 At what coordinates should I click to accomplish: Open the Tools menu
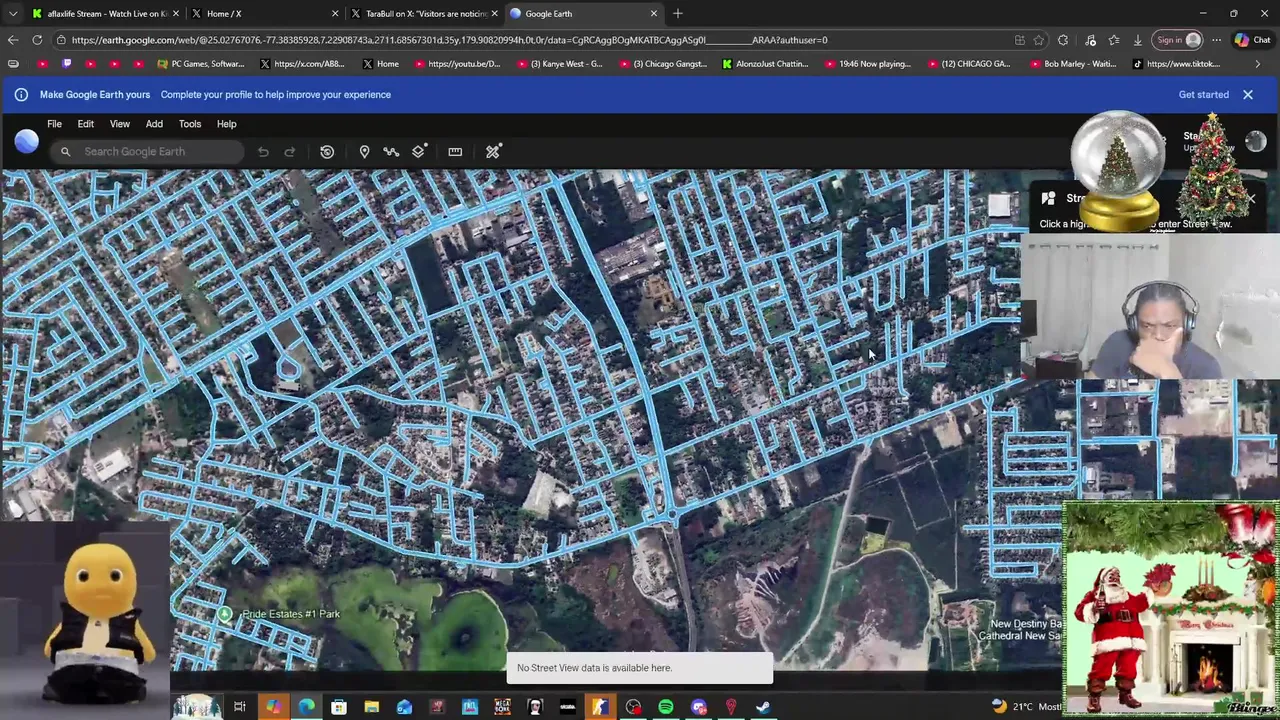tap(190, 124)
